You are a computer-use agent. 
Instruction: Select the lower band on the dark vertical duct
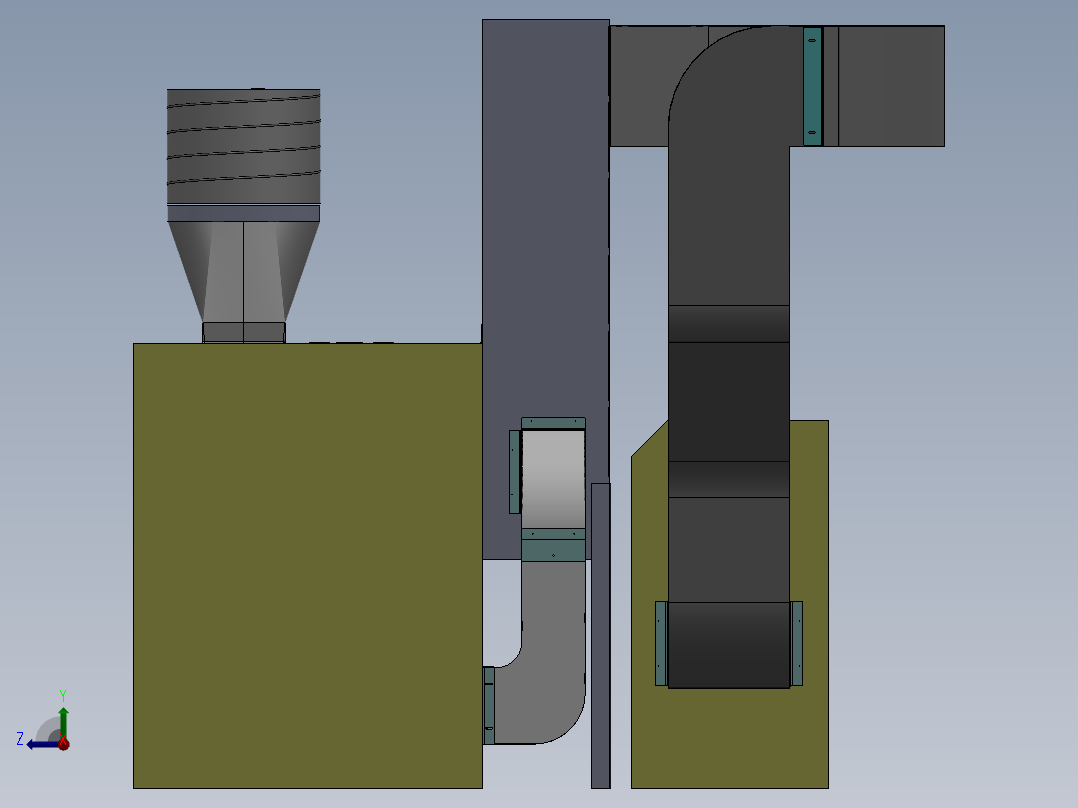(x=729, y=479)
